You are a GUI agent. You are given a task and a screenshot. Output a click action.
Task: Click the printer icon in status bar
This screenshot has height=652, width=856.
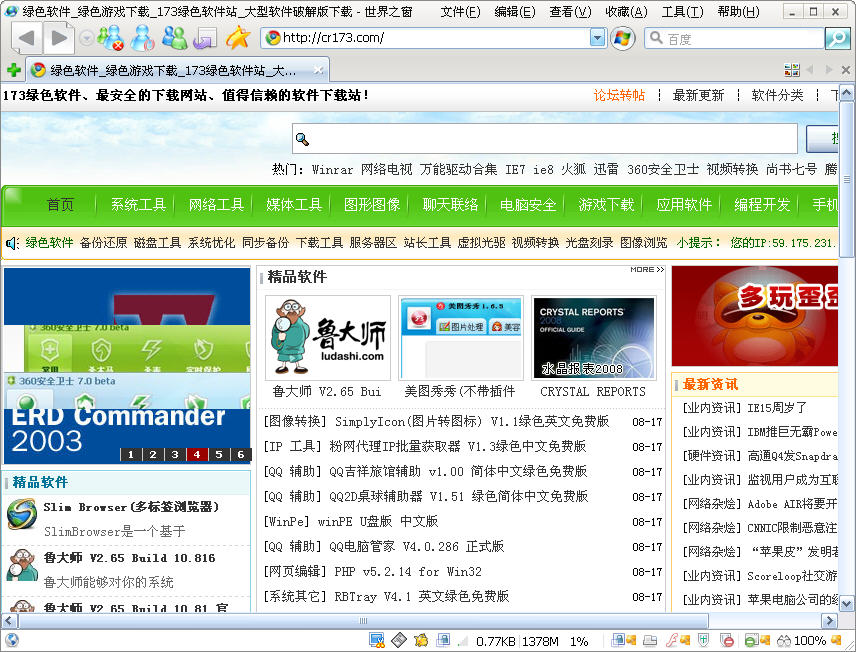[x=650, y=641]
